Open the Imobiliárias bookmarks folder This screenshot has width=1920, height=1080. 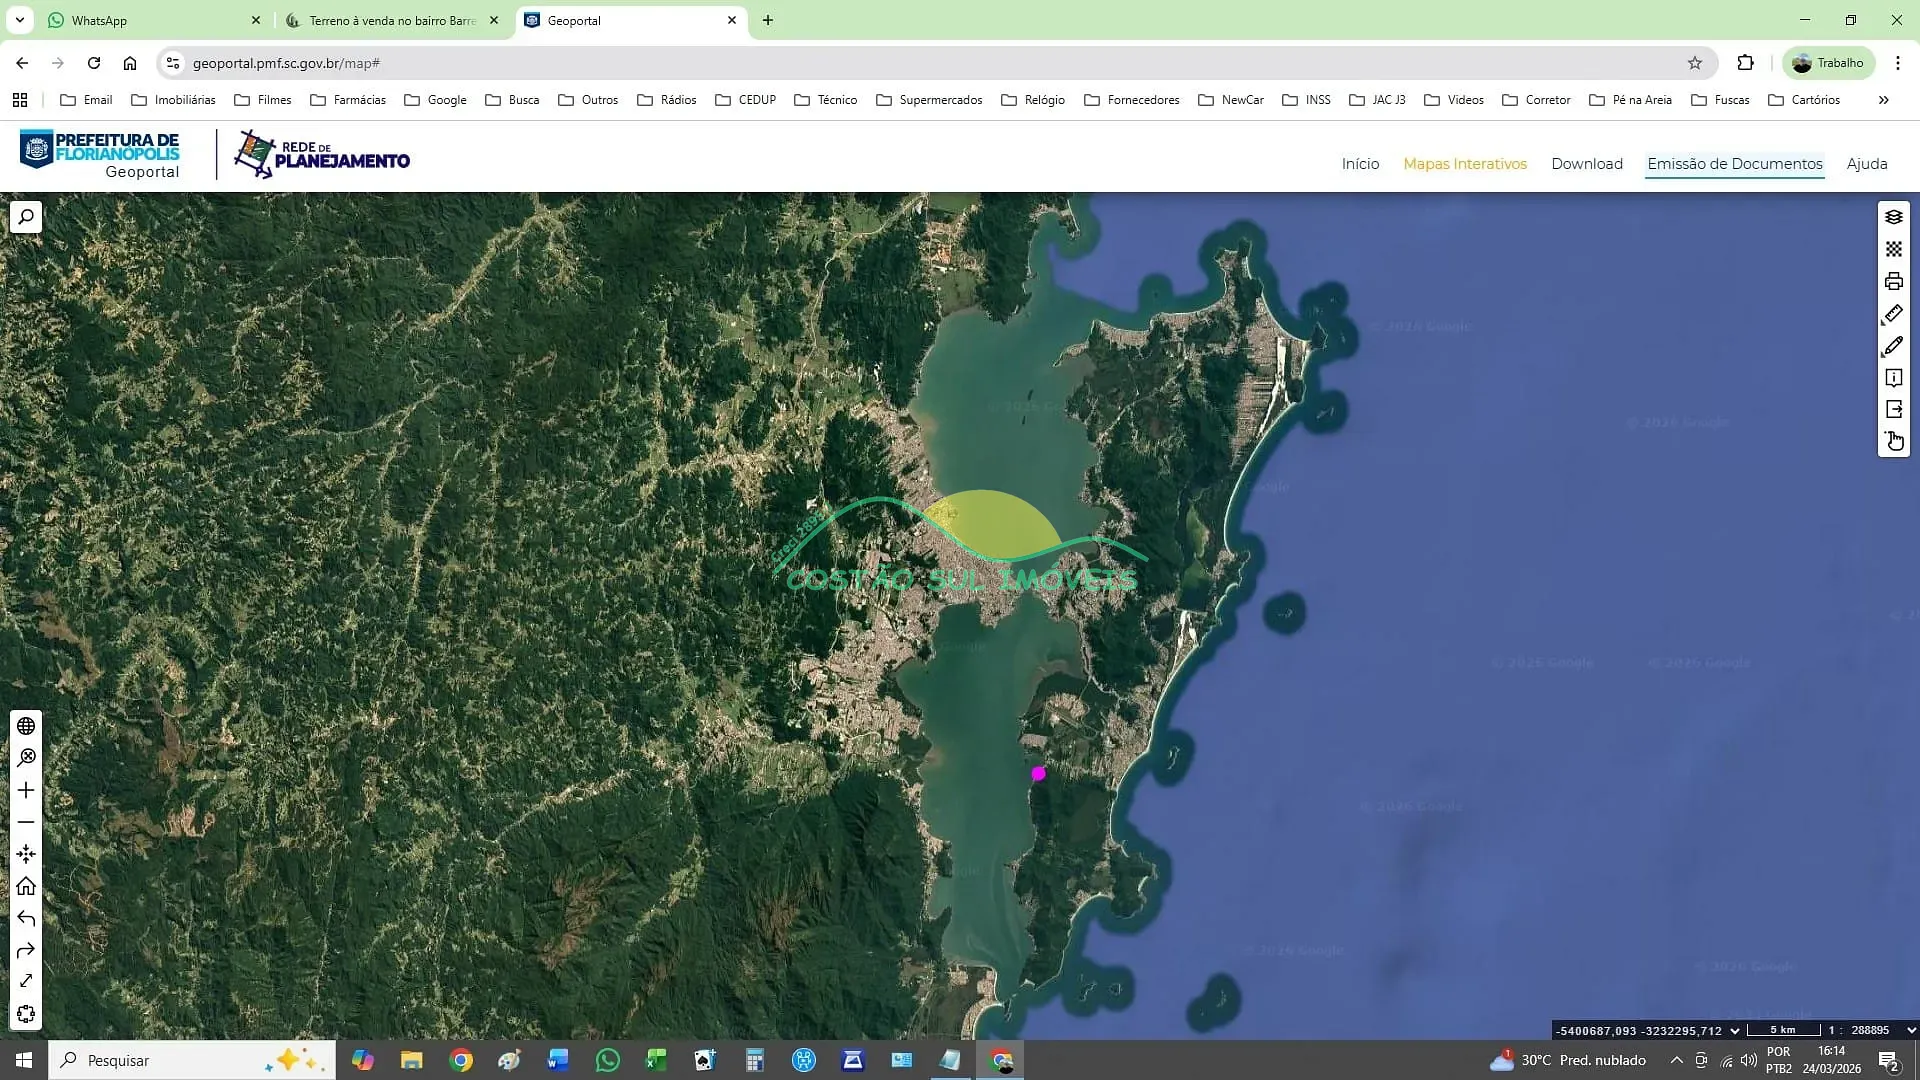coord(173,100)
